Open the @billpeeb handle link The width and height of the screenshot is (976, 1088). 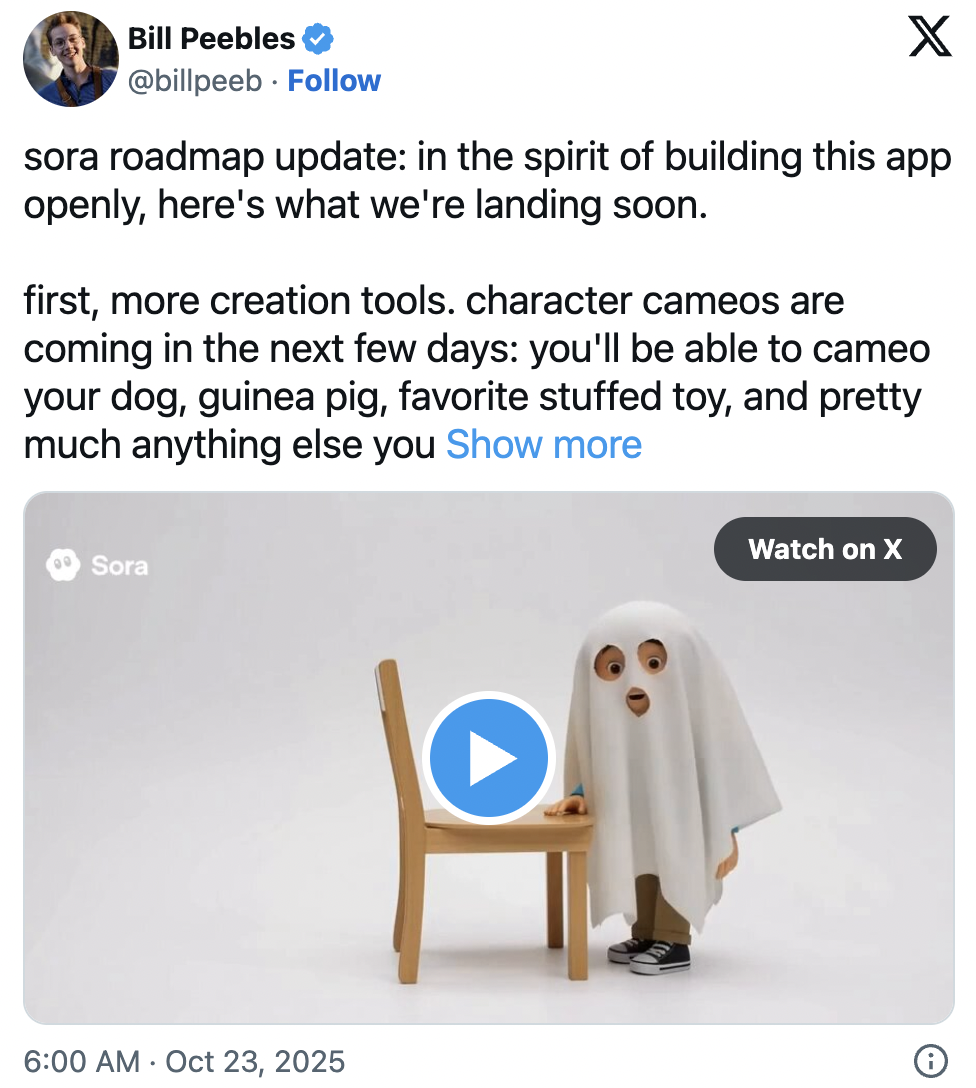pyautogui.click(x=195, y=81)
